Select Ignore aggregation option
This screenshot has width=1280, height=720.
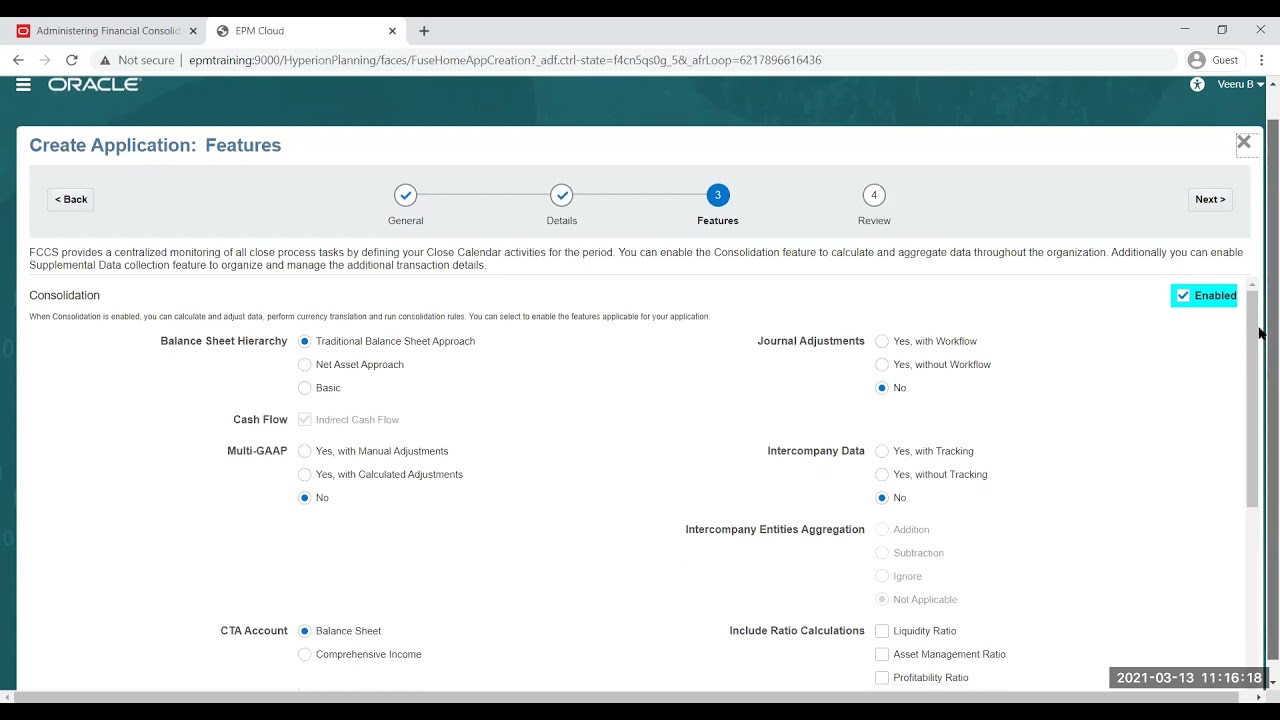882,576
